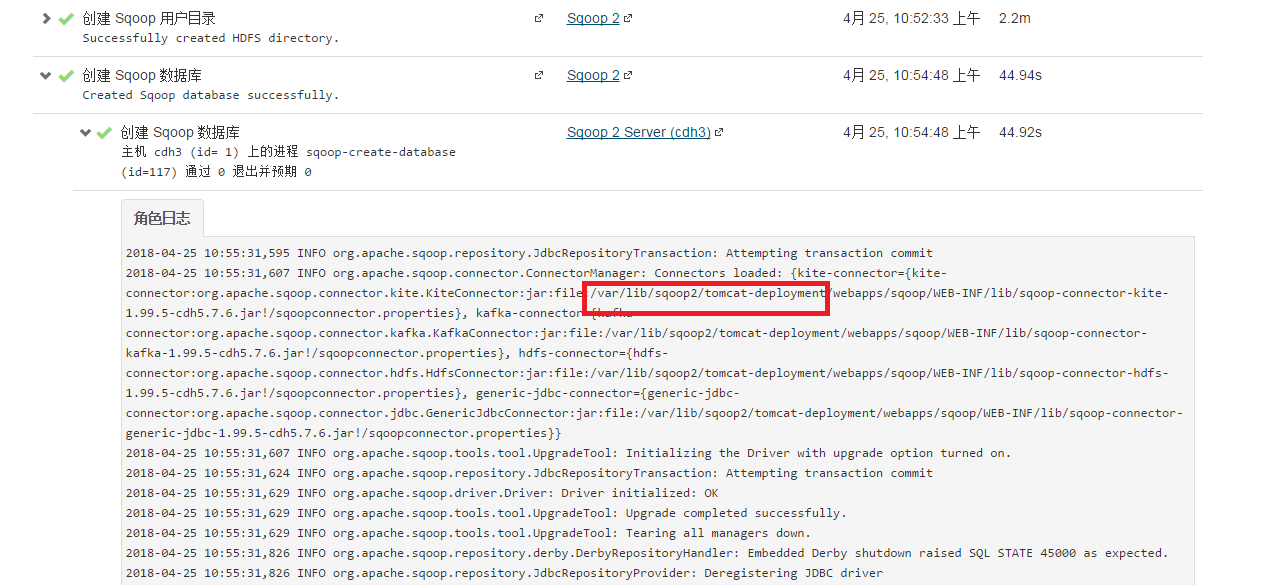1280x585 pixels.
Task: Collapse the nested 创建 Sqoop 数据库 sub-step
Action: 85,132
